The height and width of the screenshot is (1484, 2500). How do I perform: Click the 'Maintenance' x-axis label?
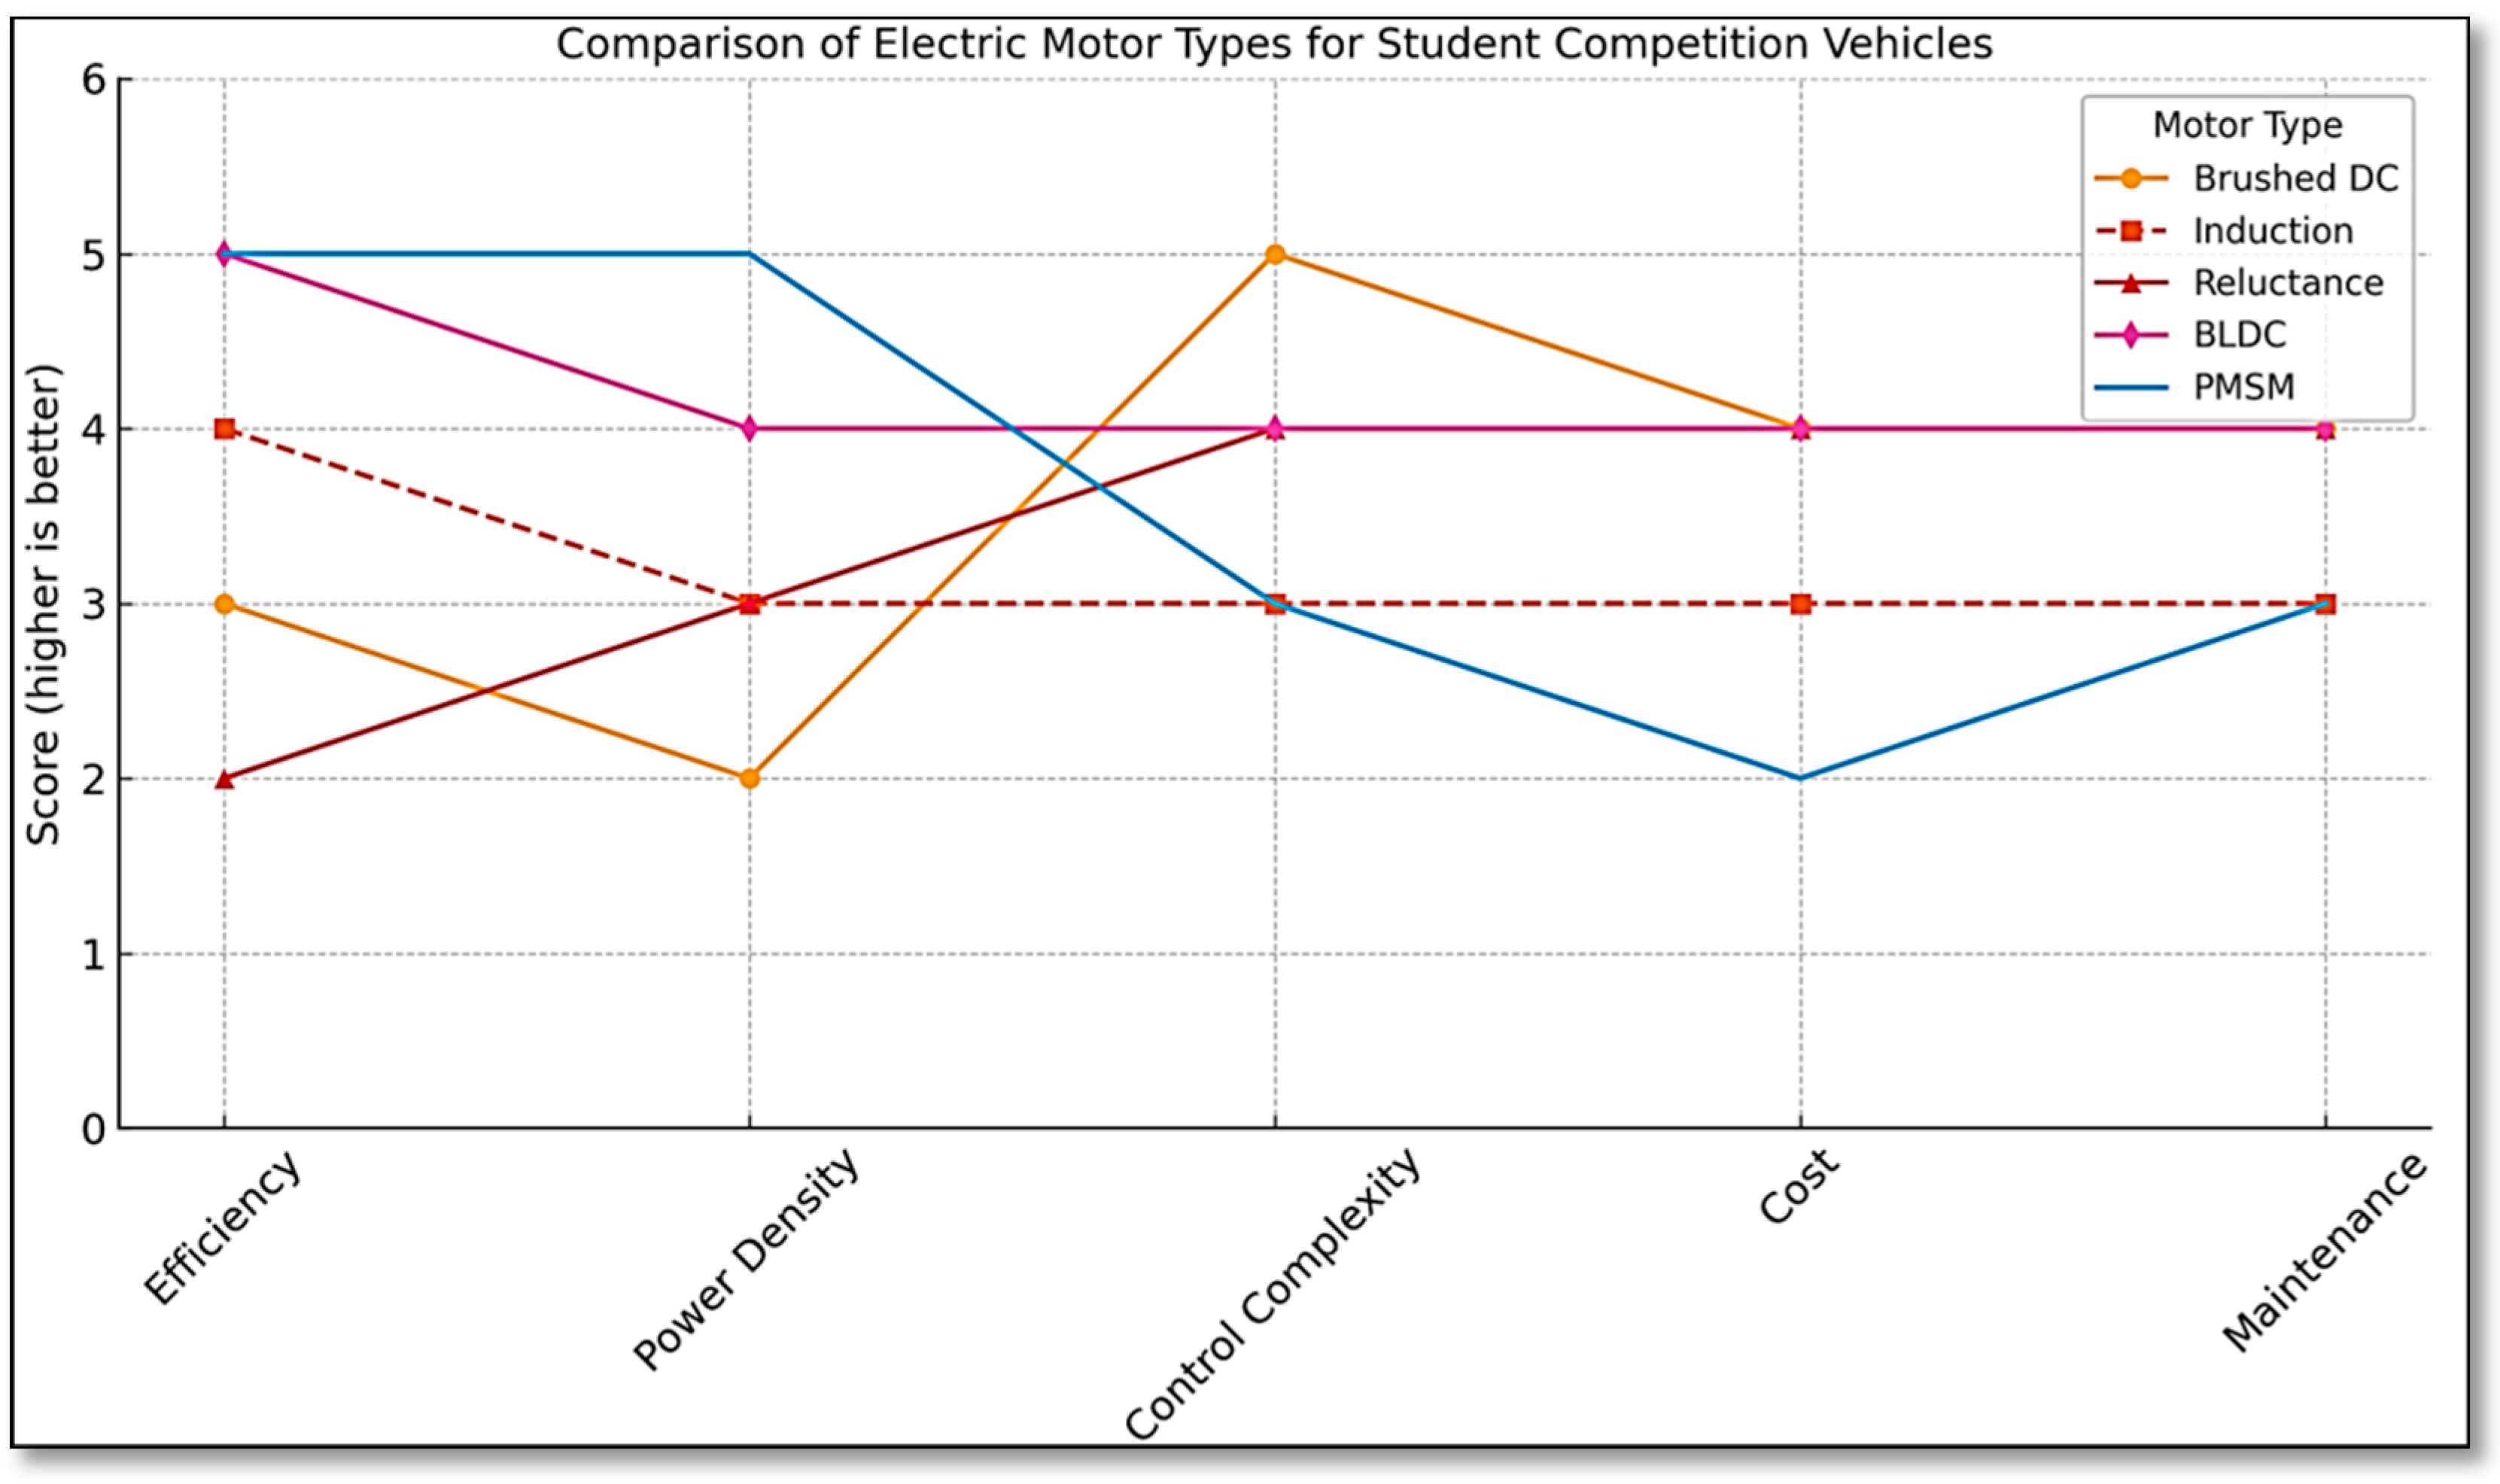pos(2323,1252)
